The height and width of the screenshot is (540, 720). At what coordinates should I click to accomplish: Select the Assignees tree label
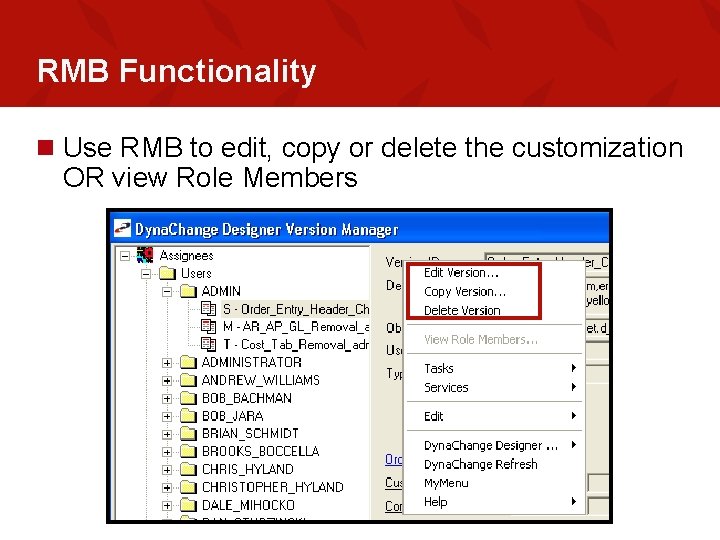tap(186, 256)
